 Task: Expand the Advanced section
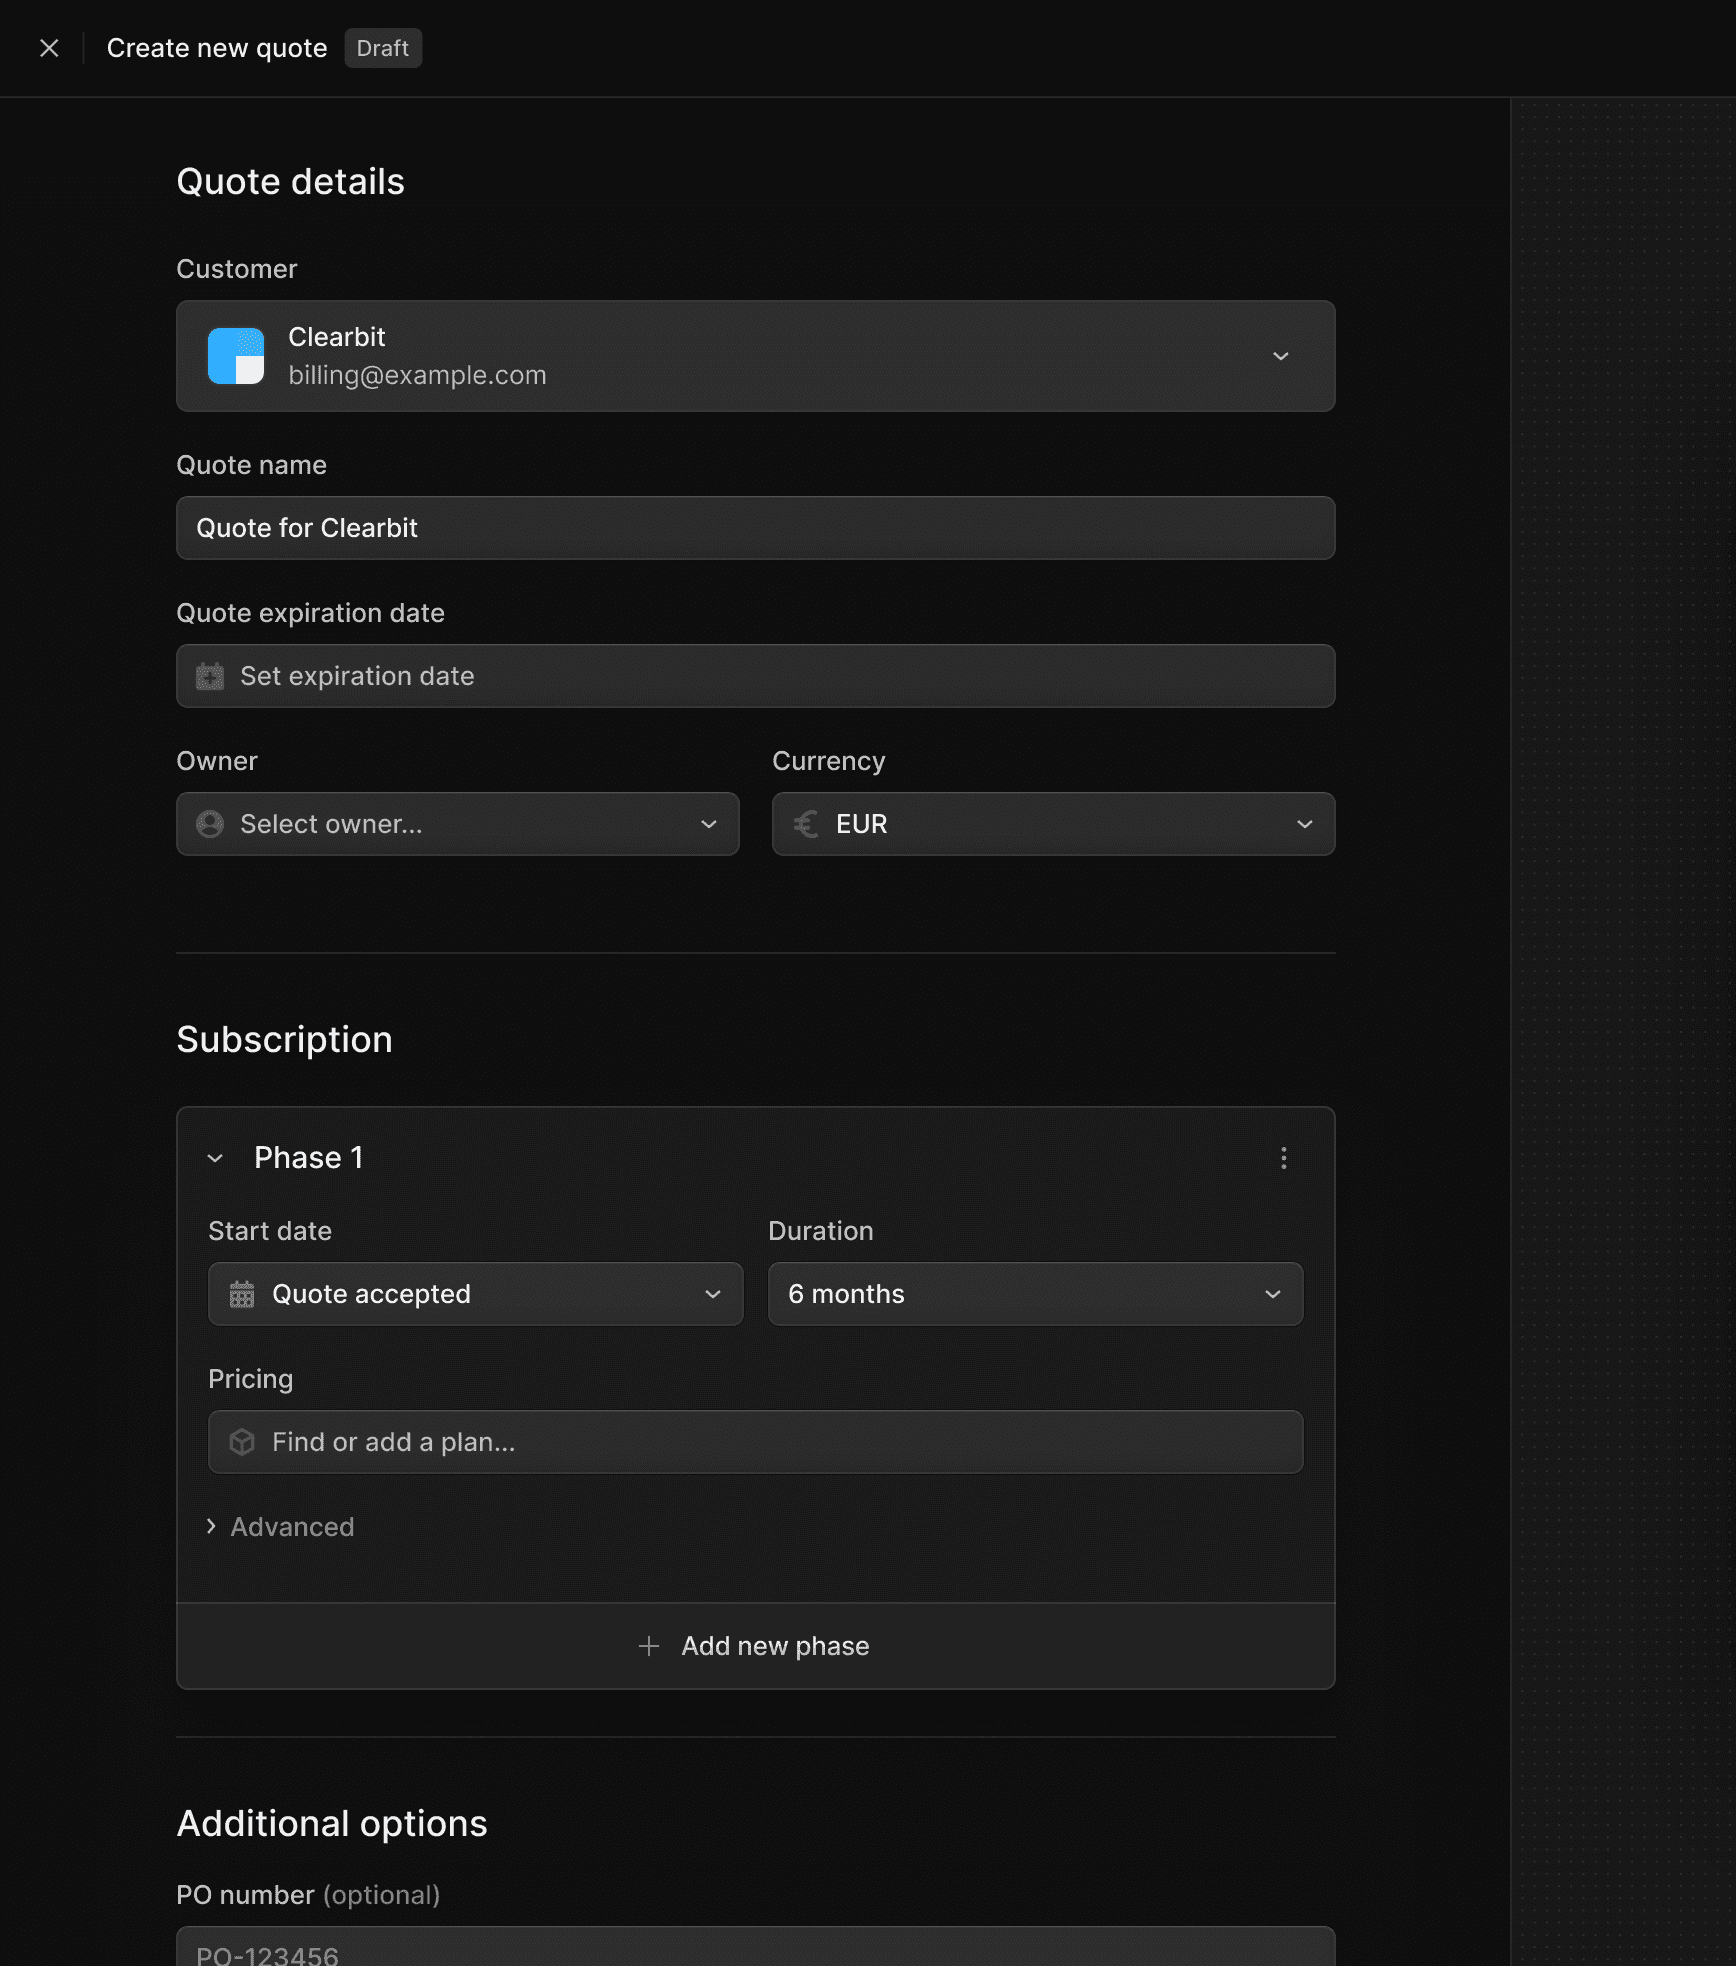[x=281, y=1527]
